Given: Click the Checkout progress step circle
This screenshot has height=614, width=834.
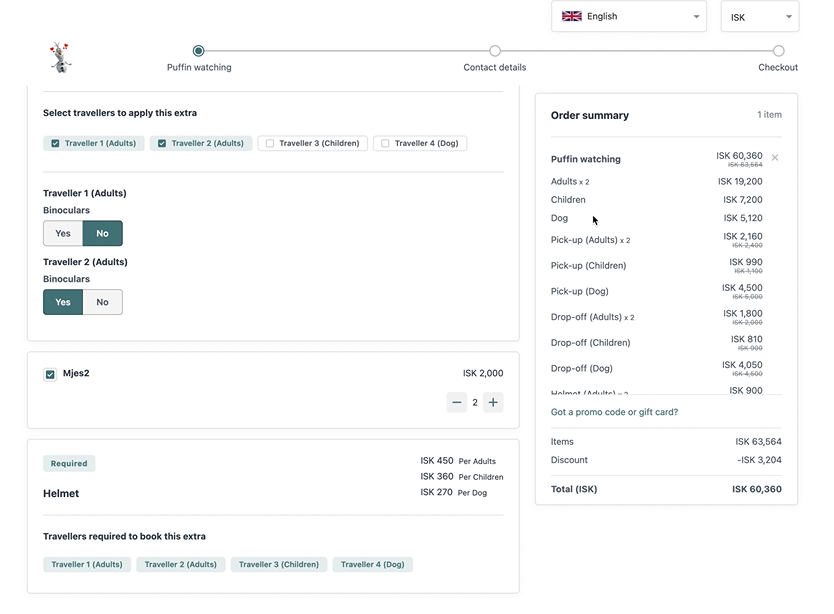Looking at the screenshot, I should click(x=778, y=49).
